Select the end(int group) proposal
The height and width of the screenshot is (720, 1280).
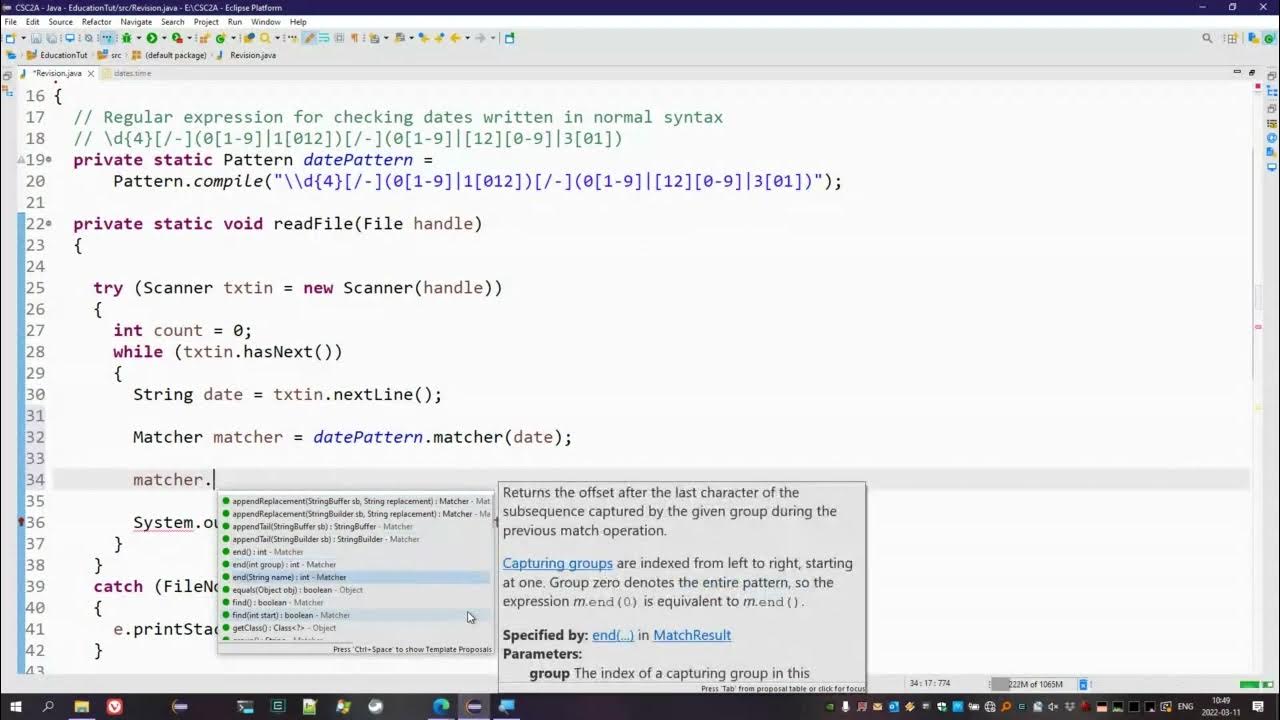[355, 564]
